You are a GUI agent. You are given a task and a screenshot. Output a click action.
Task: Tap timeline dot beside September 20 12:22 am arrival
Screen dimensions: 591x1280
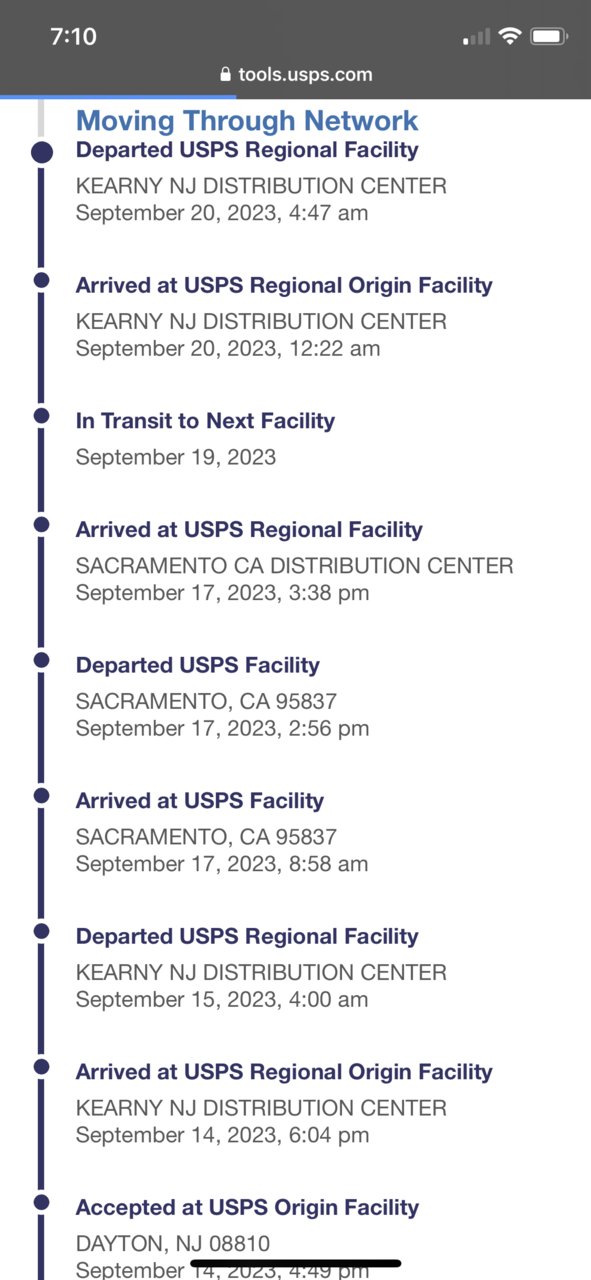point(42,280)
